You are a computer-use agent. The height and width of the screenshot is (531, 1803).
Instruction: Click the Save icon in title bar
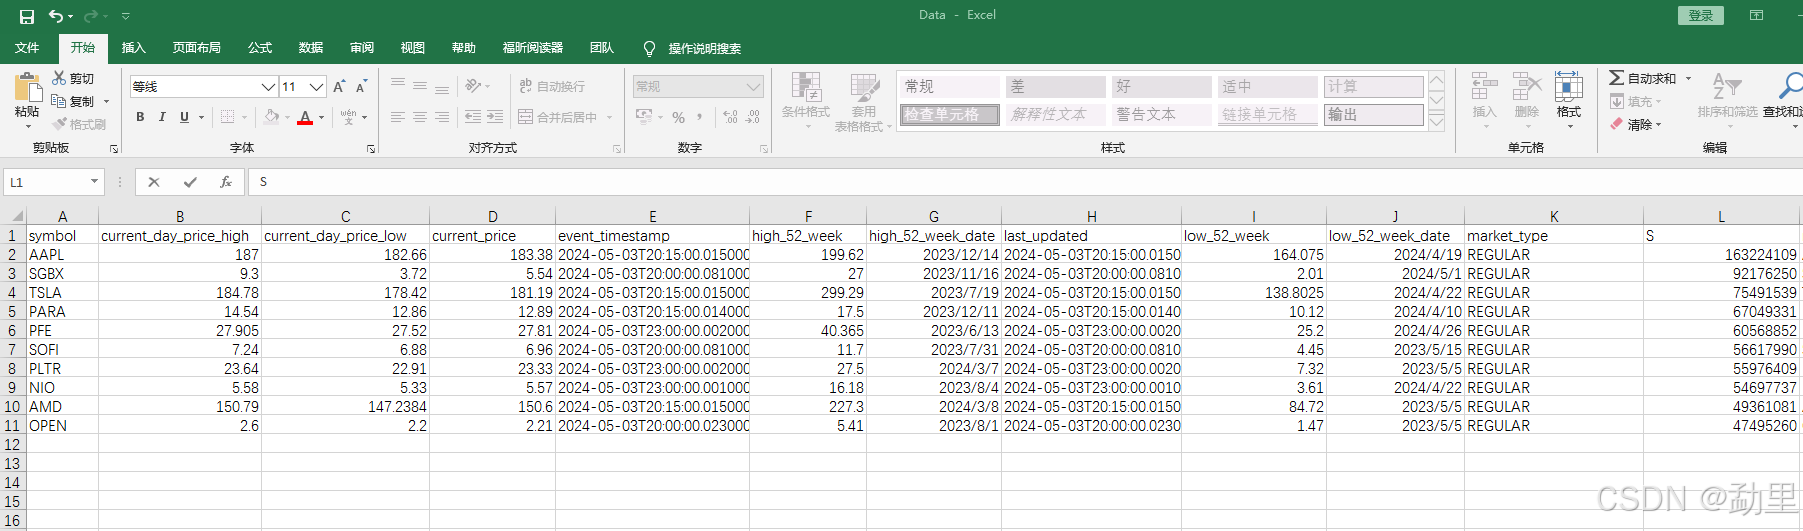click(x=27, y=16)
